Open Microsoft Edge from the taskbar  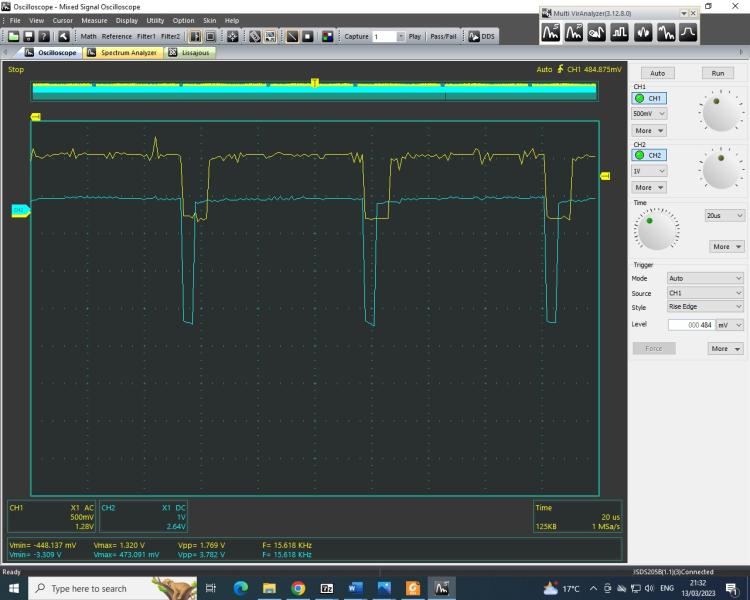pos(241,588)
